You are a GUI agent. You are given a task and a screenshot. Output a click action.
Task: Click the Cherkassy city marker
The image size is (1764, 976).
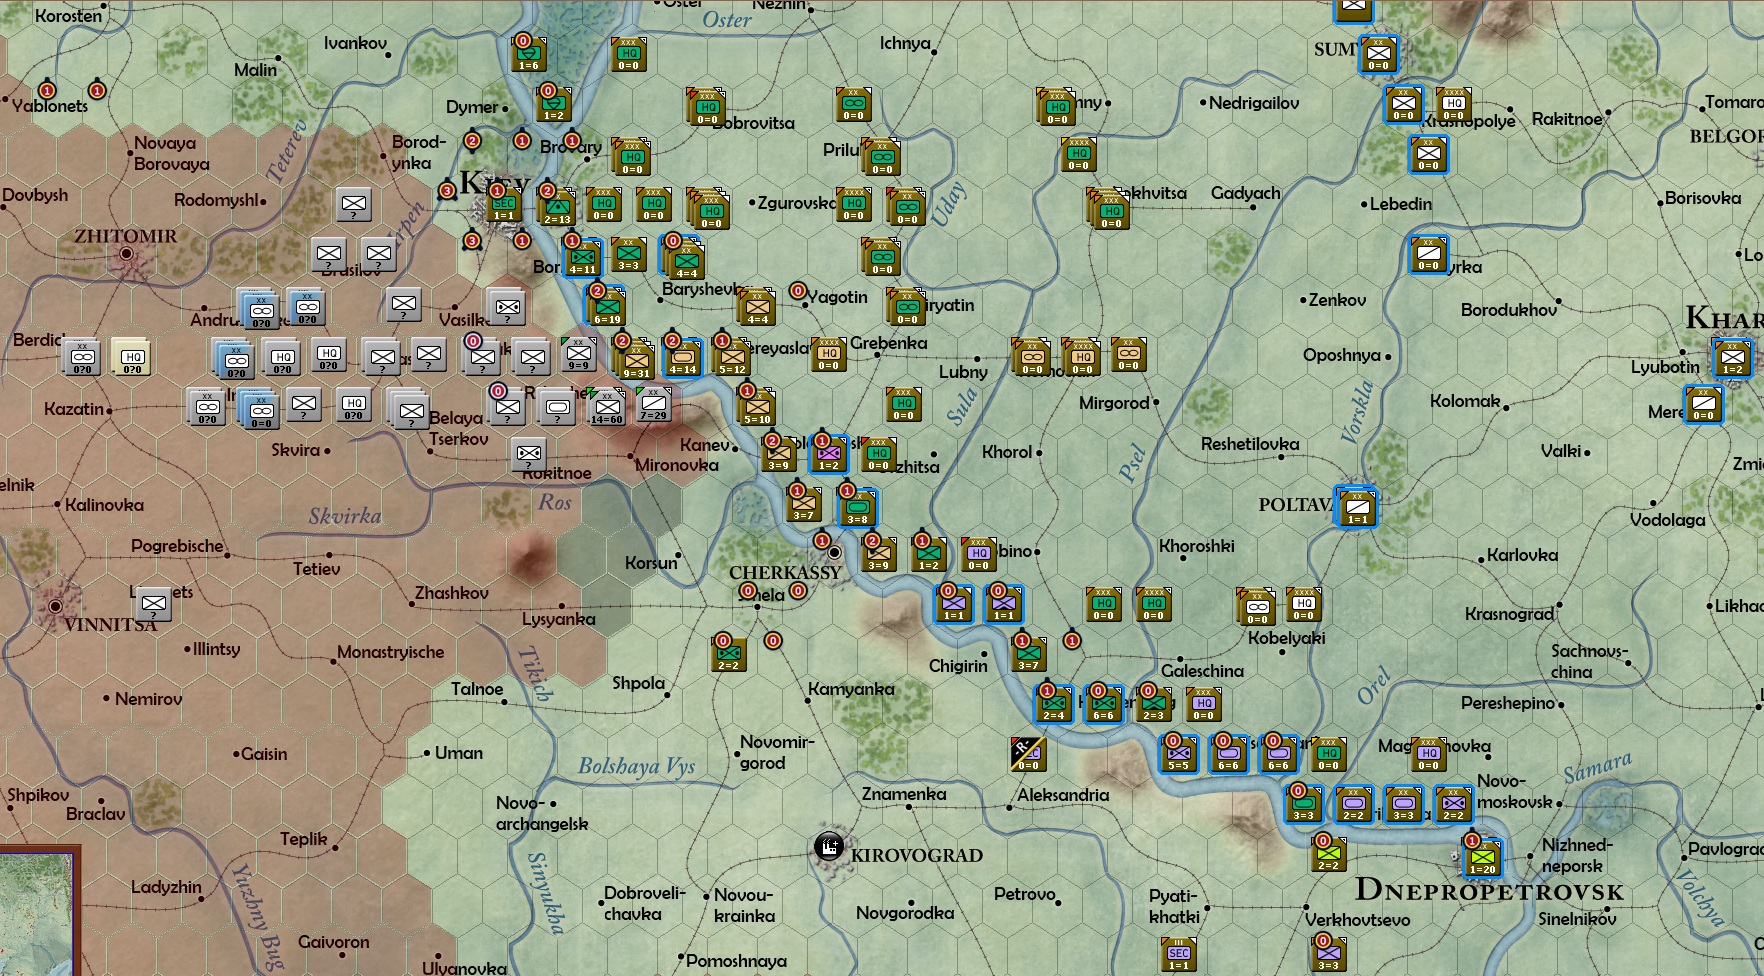pos(834,552)
